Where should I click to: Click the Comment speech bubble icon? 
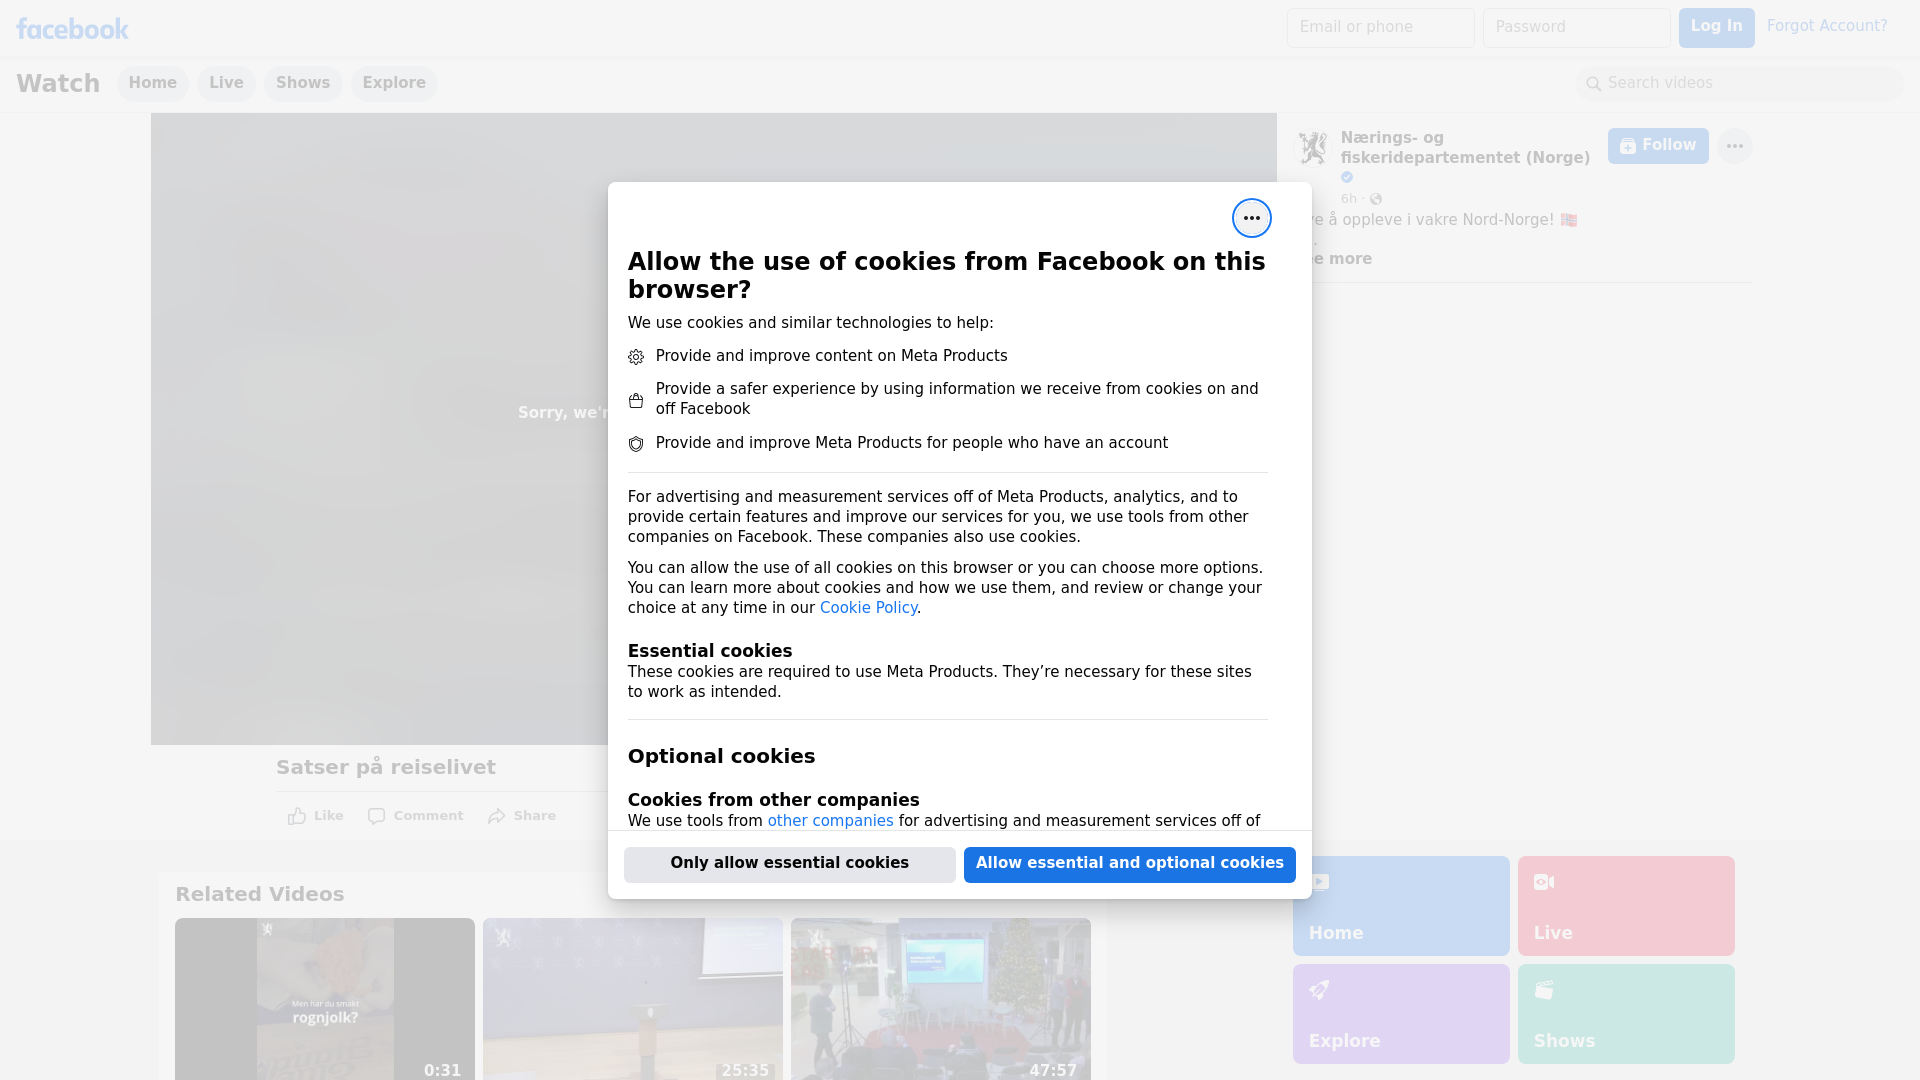pyautogui.click(x=376, y=816)
